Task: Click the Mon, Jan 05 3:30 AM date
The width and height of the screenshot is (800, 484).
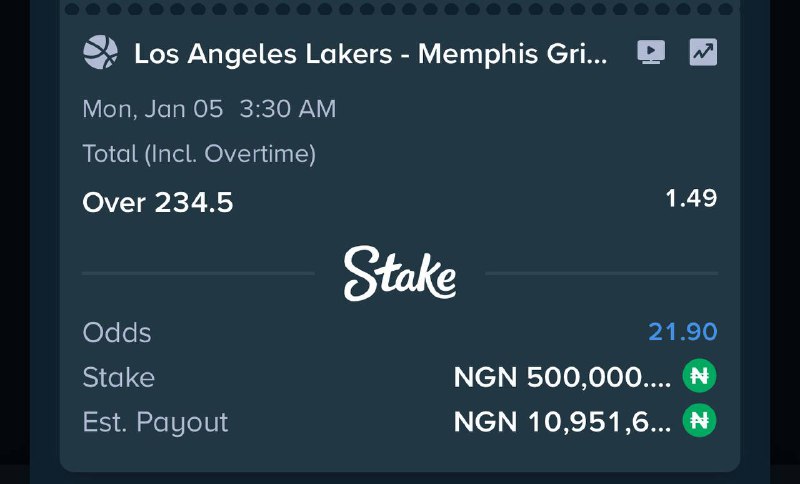Action: click(209, 109)
